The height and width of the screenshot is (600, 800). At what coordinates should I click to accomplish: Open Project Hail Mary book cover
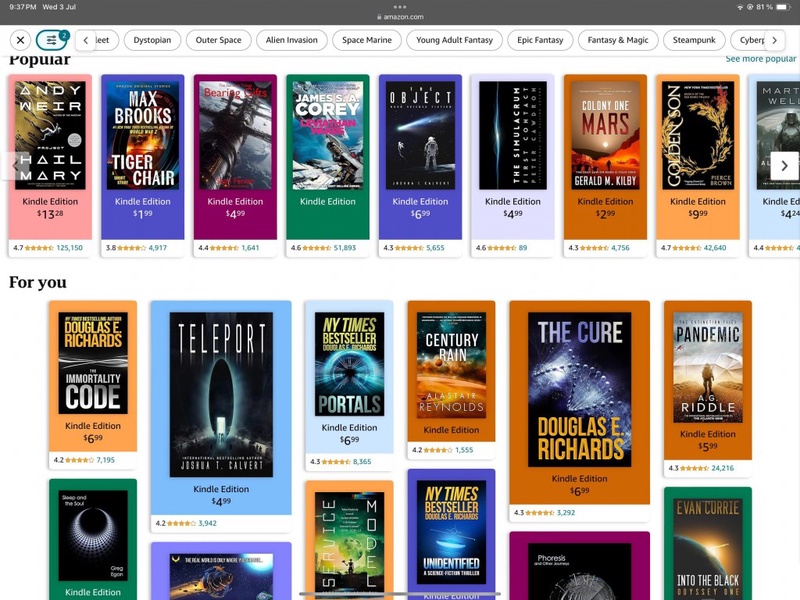[50, 135]
